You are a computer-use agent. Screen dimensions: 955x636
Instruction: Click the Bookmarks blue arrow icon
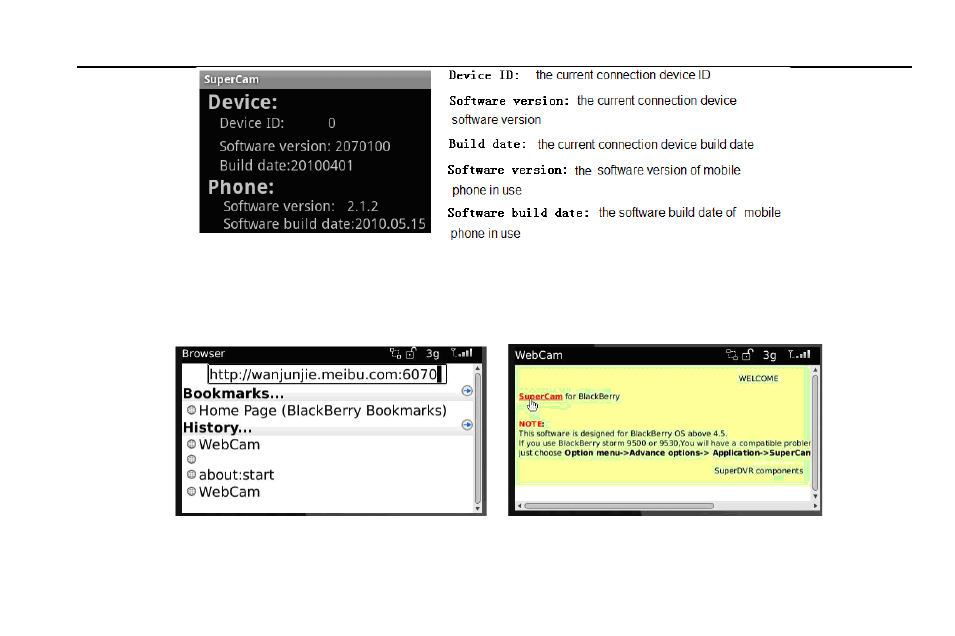click(x=467, y=391)
